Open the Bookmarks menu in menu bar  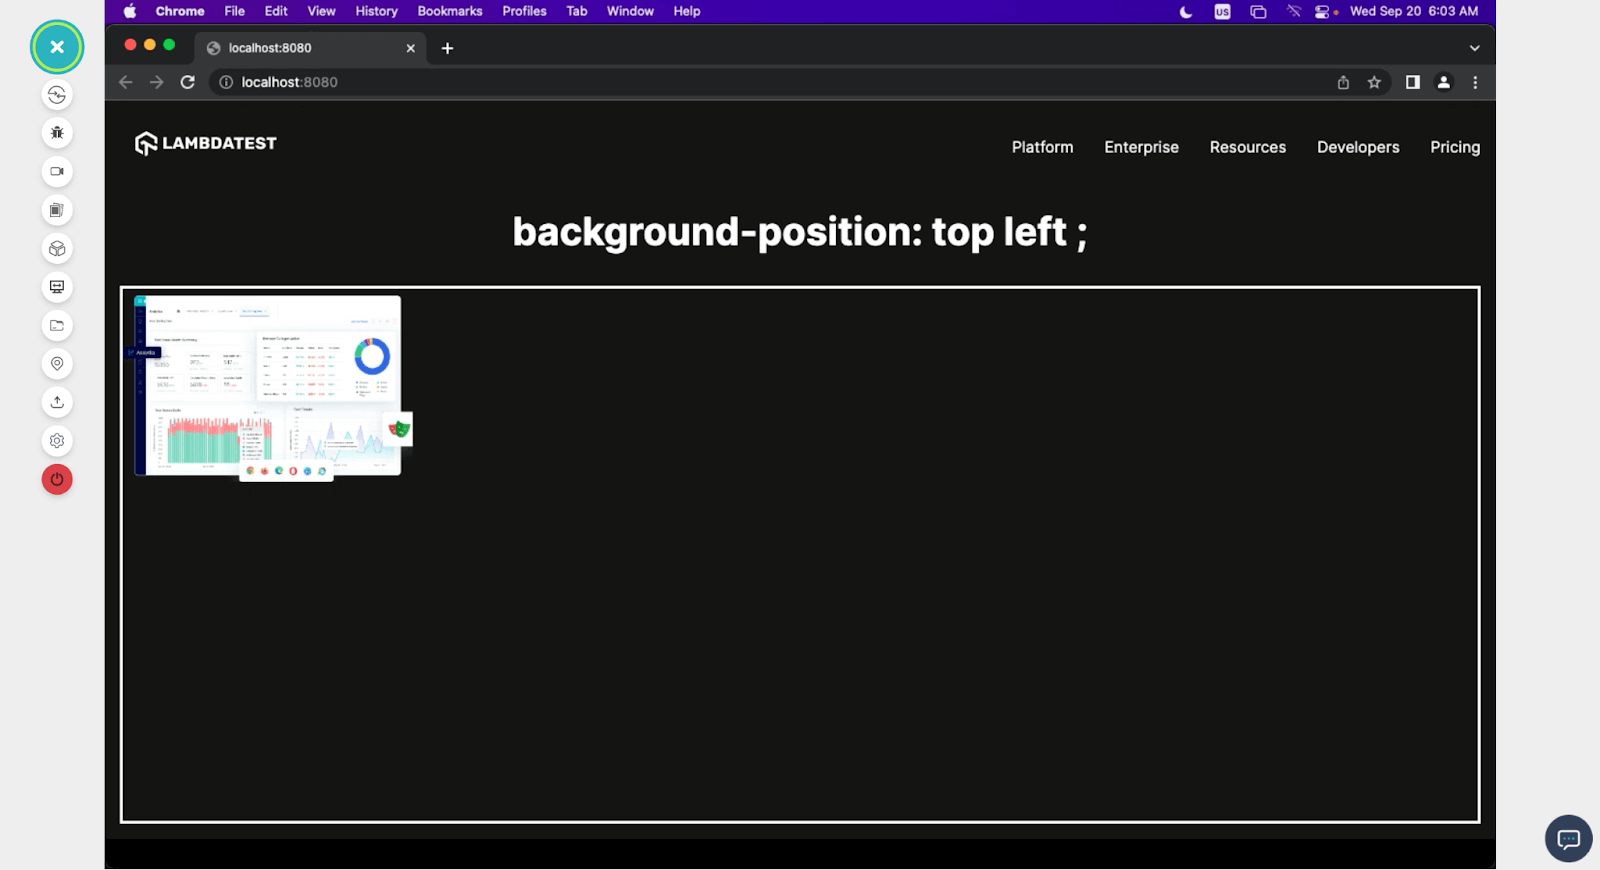point(450,11)
